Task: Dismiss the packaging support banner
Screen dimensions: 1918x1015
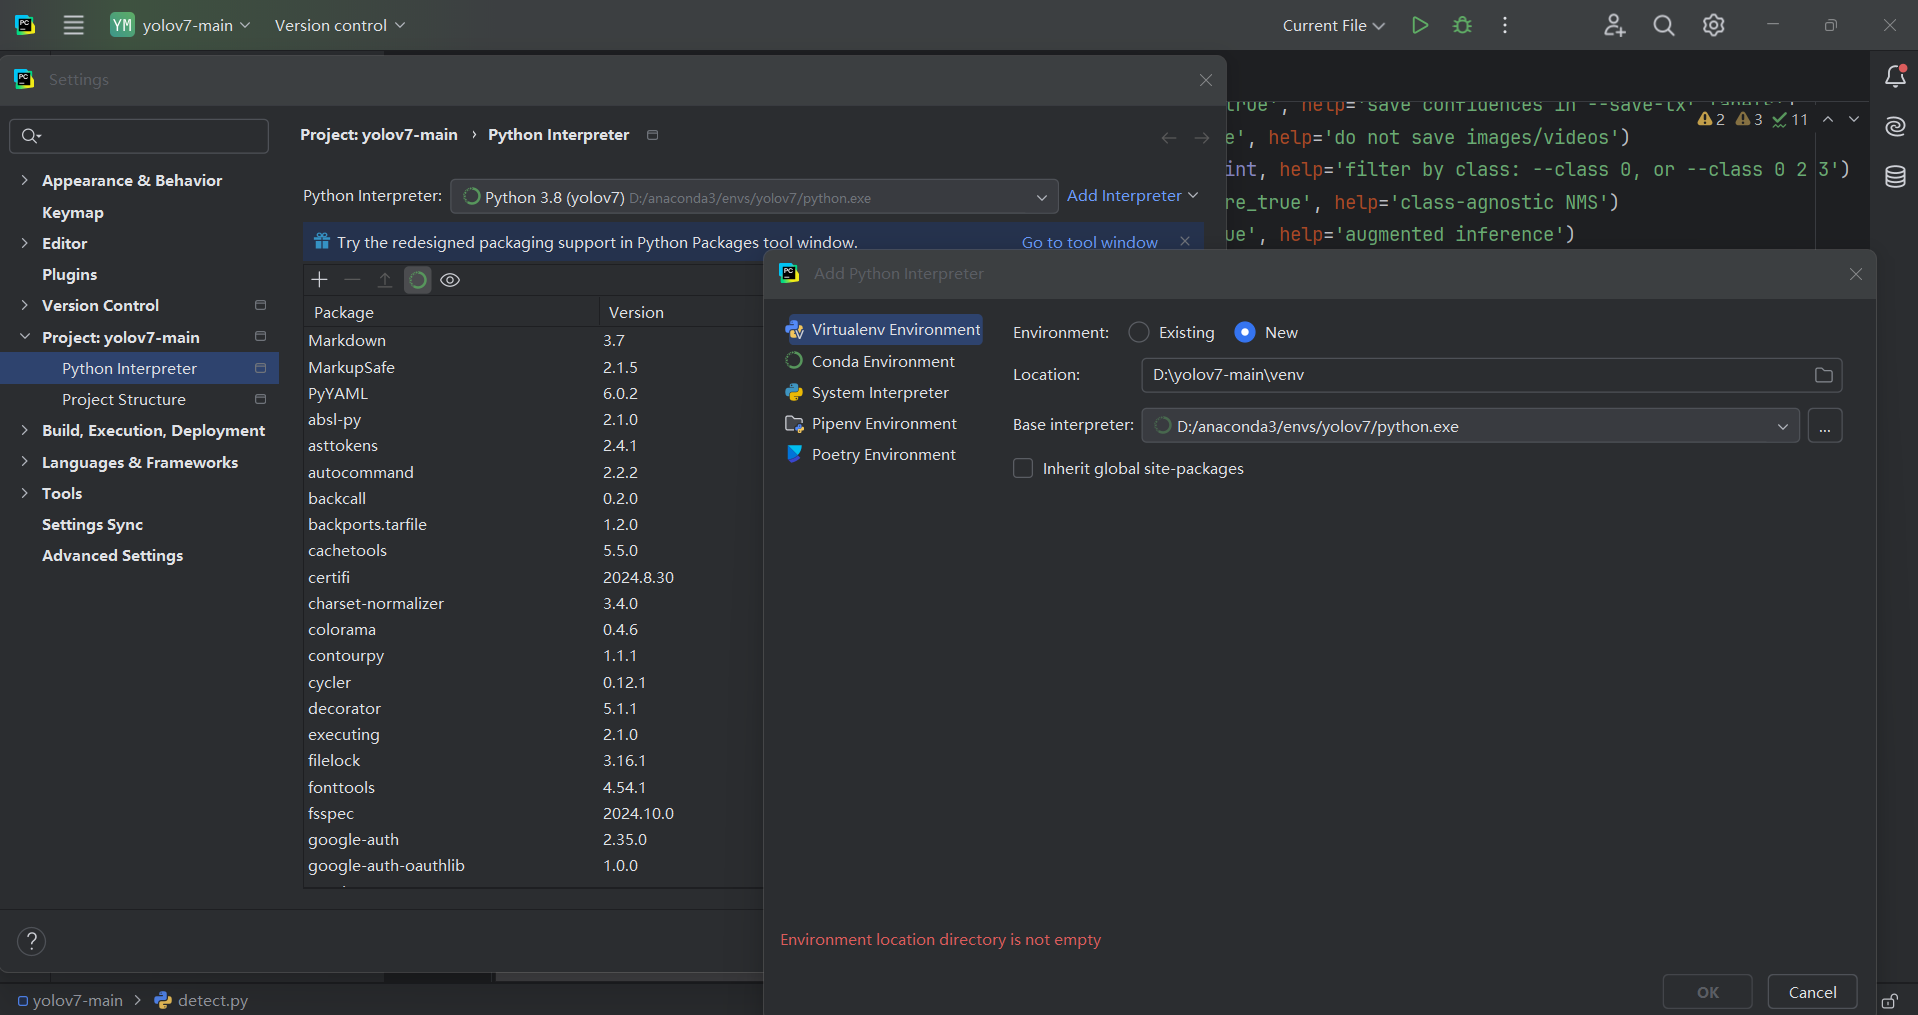Action: click(x=1185, y=241)
